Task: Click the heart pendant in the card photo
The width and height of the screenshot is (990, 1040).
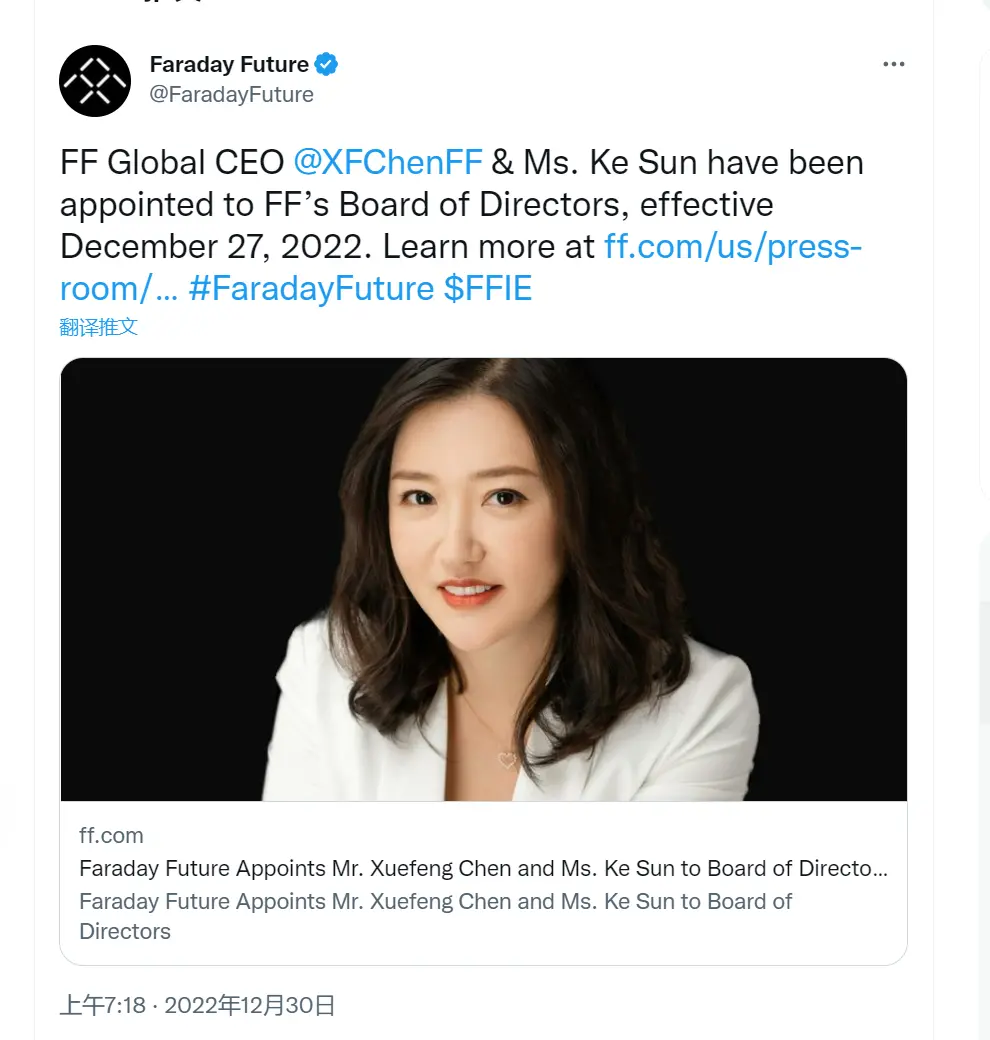Action: (507, 761)
